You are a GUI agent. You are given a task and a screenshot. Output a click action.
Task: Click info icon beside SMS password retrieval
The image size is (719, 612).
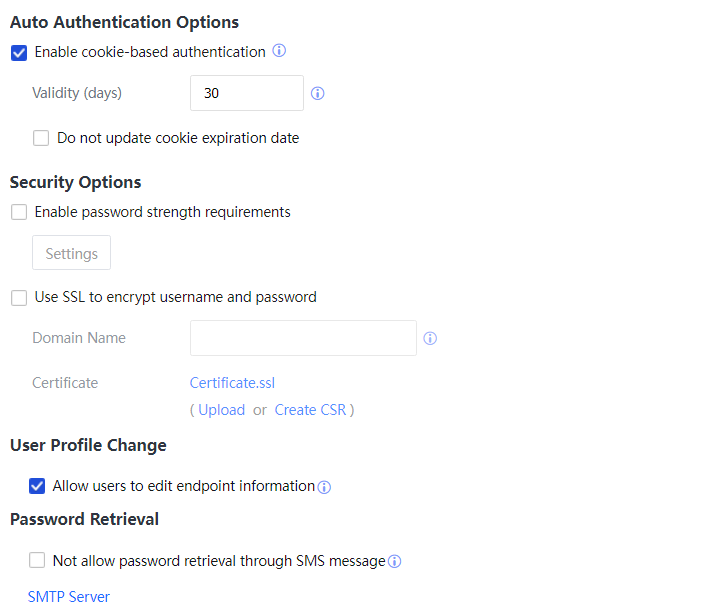(395, 562)
